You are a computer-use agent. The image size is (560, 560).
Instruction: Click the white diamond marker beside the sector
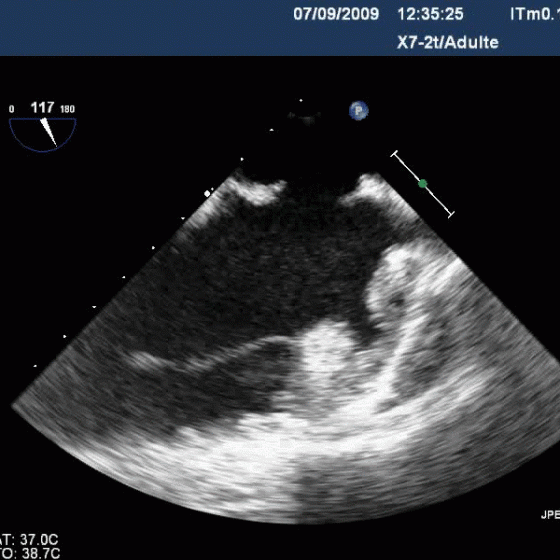point(207,194)
